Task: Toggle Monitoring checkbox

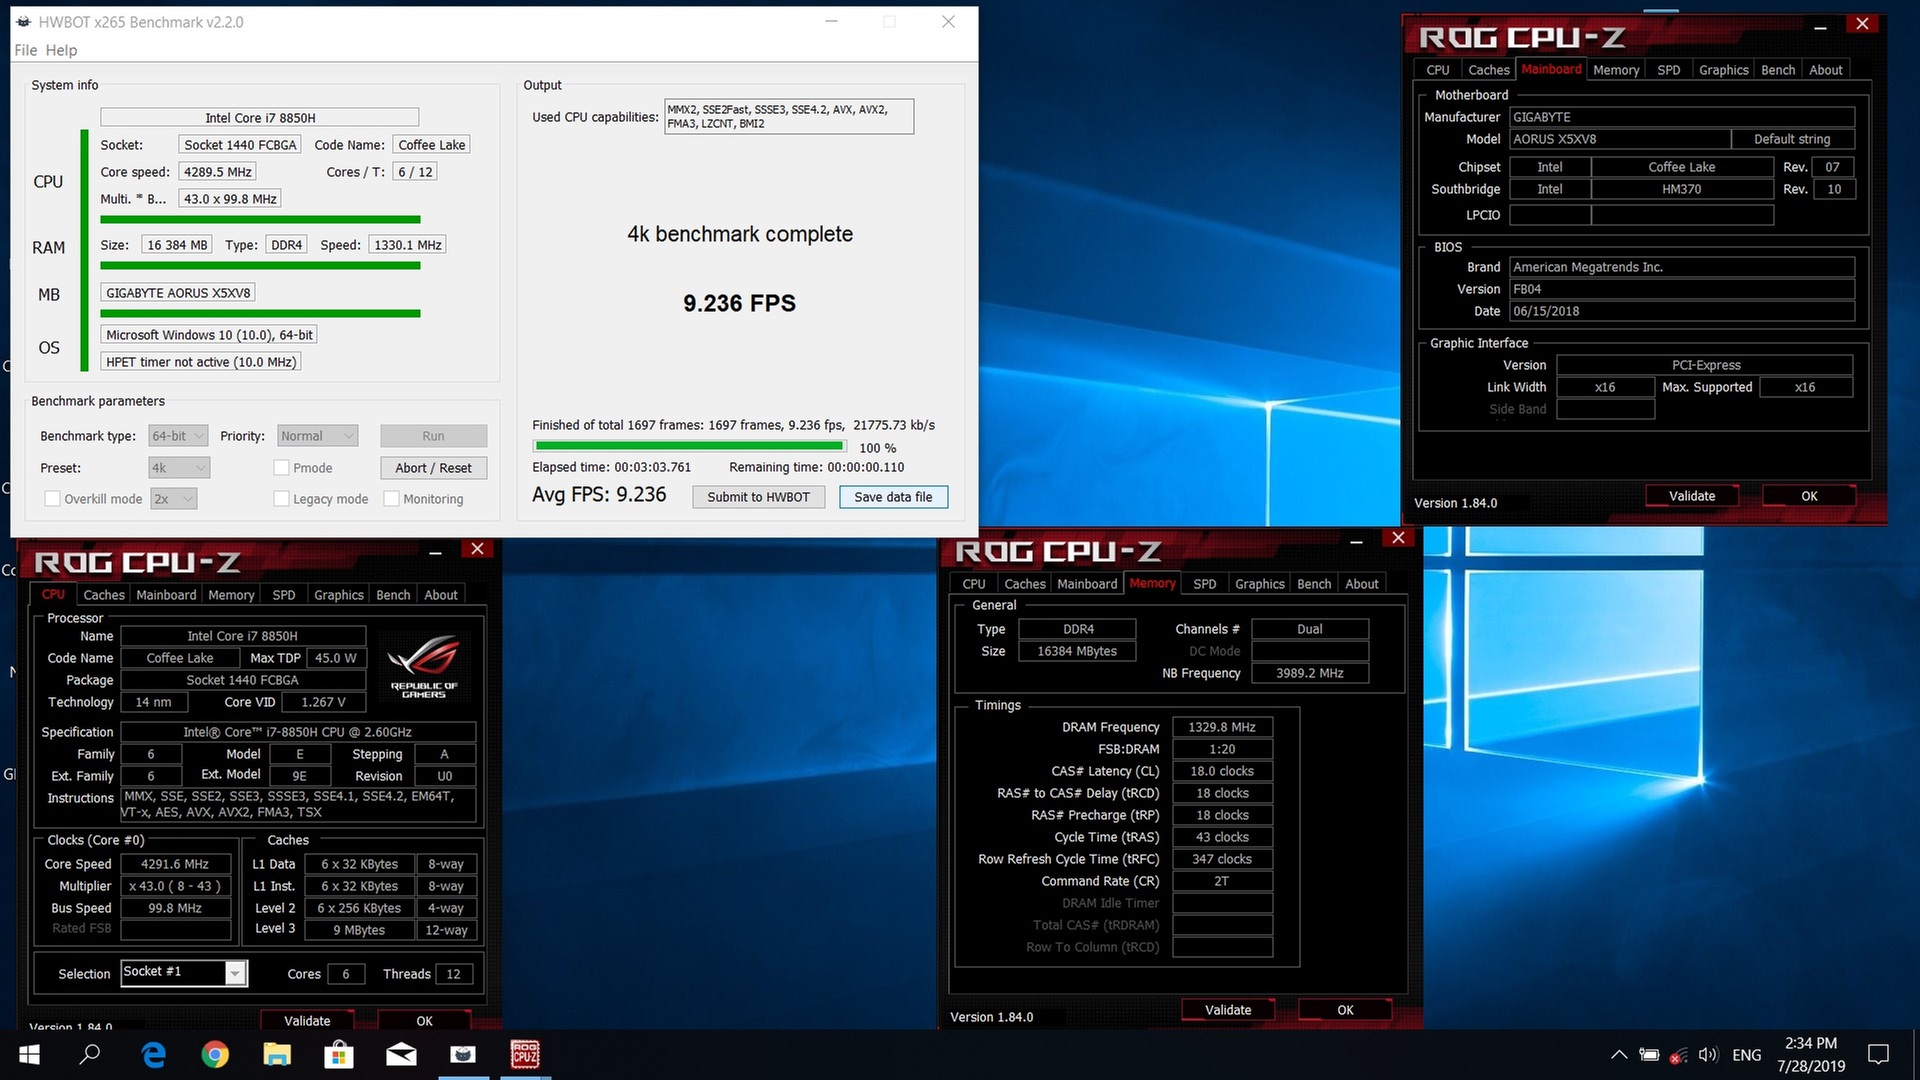Action: coord(392,499)
